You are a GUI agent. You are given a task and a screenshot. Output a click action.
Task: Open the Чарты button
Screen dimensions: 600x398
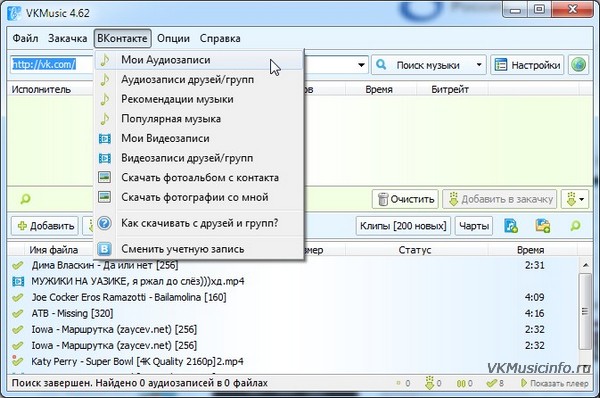474,226
